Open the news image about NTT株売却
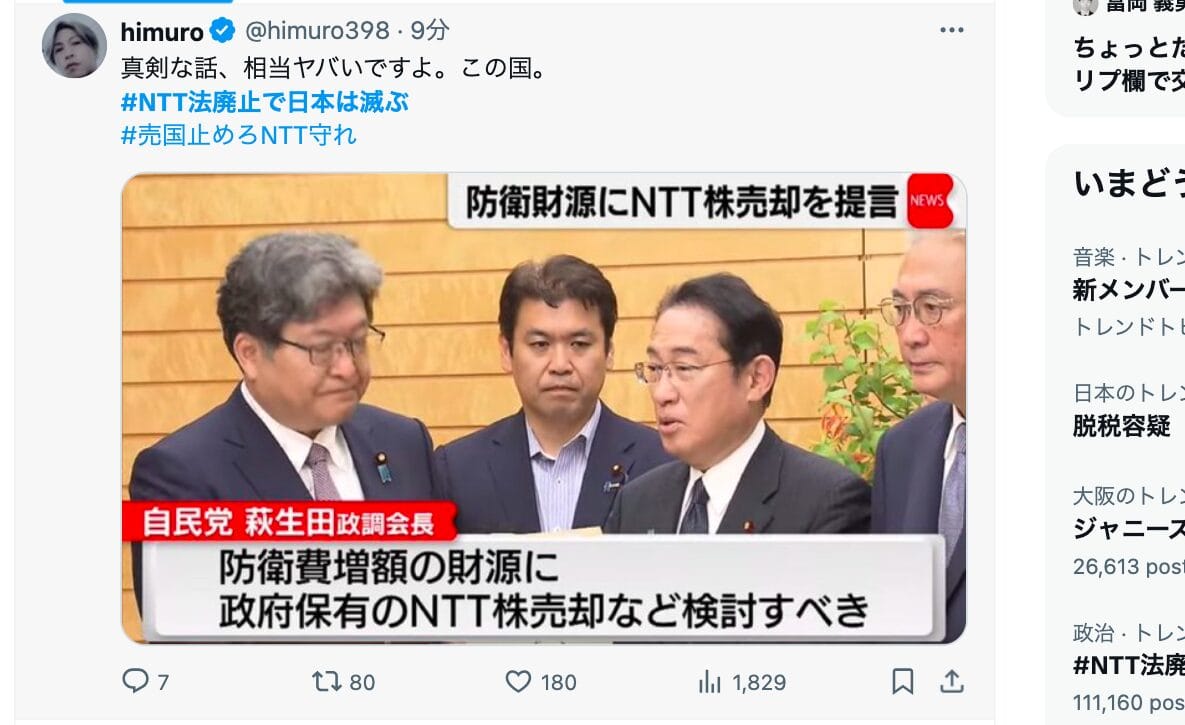This screenshot has height=725, width=1185. [543, 408]
